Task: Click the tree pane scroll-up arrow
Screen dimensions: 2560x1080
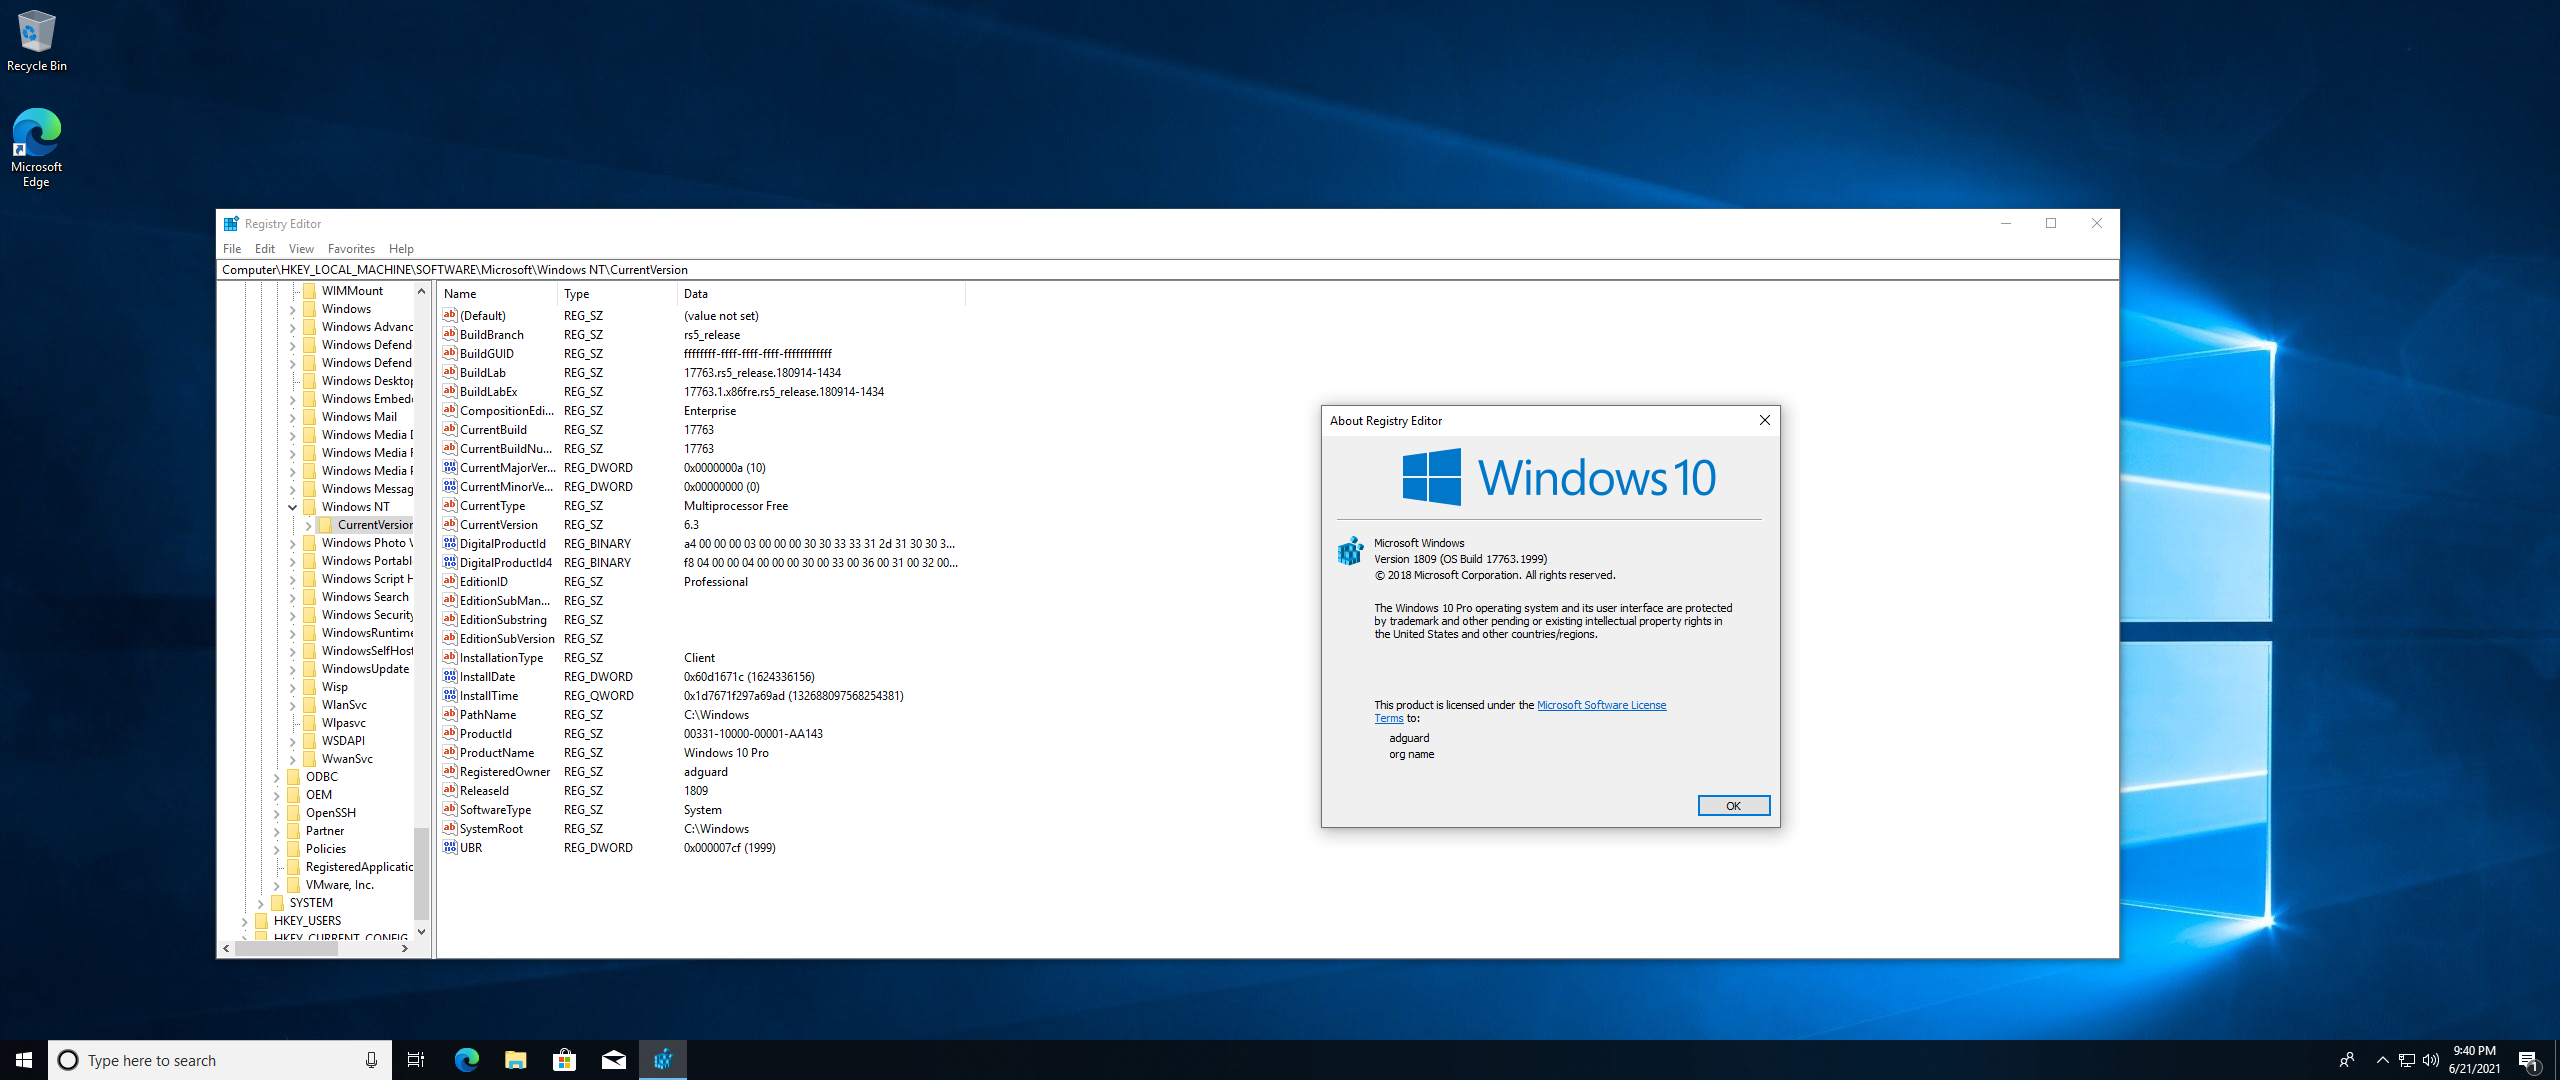Action: 421,291
